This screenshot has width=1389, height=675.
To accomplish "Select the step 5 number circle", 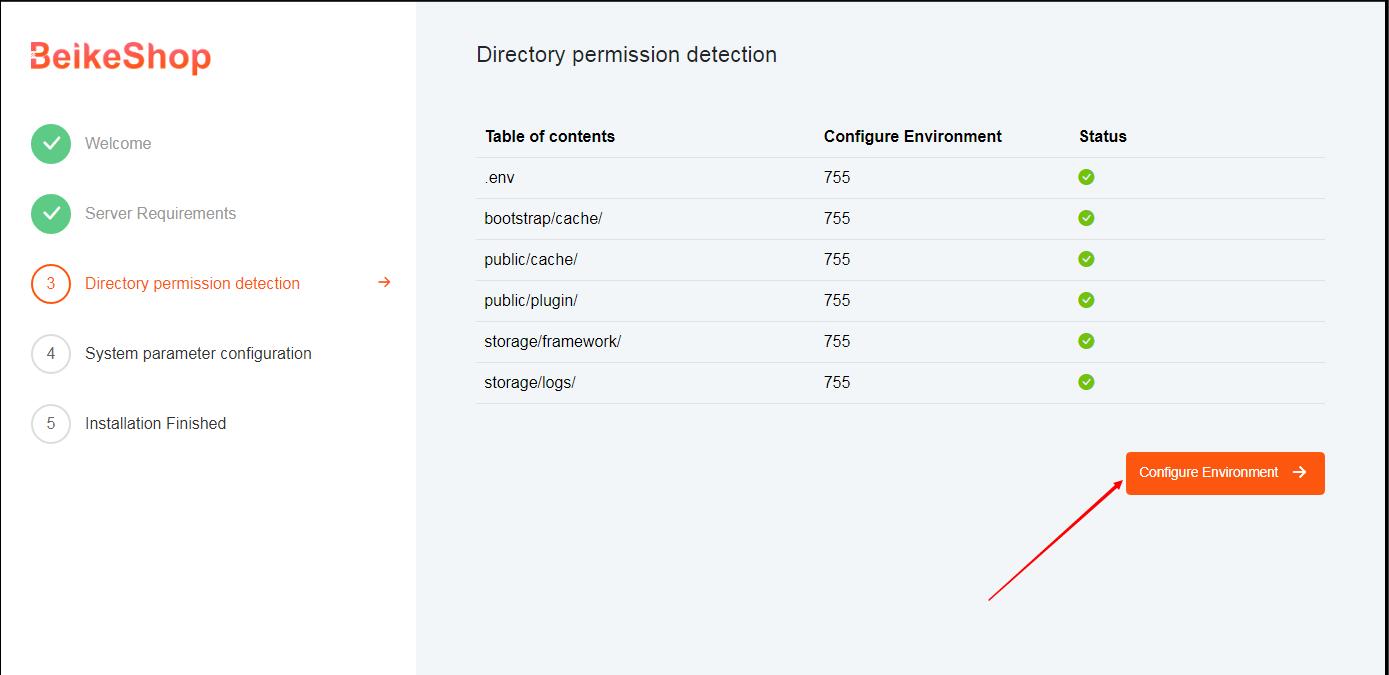I will (x=51, y=424).
